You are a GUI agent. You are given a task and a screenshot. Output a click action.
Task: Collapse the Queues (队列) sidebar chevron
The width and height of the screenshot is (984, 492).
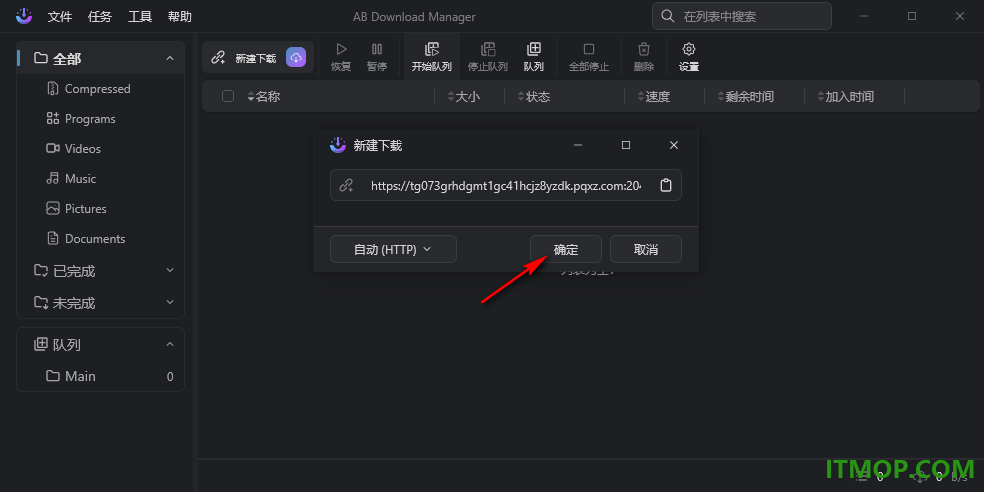[169, 345]
